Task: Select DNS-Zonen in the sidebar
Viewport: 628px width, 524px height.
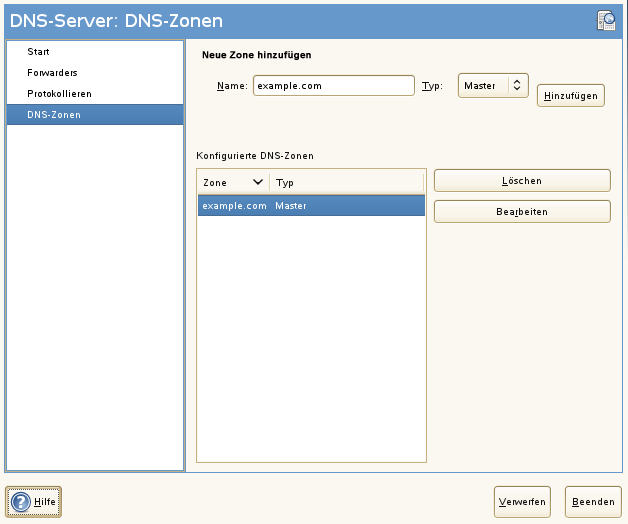Action: [54, 114]
